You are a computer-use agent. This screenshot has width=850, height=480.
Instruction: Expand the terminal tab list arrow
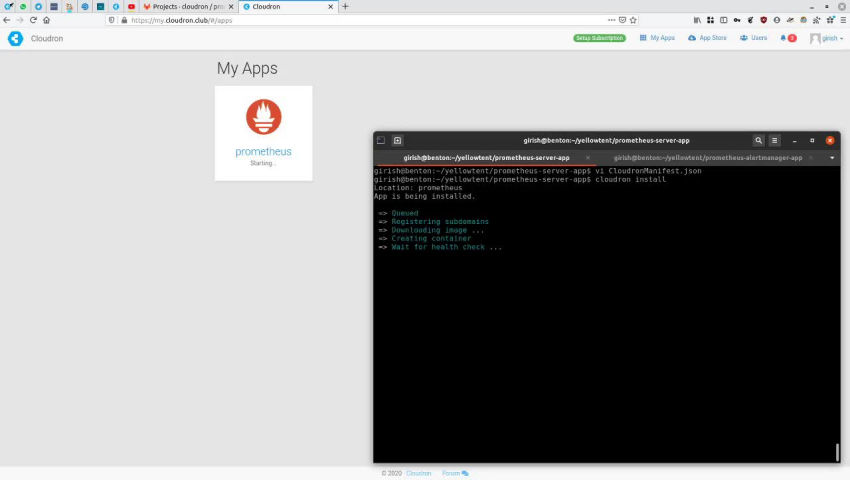tap(832, 157)
